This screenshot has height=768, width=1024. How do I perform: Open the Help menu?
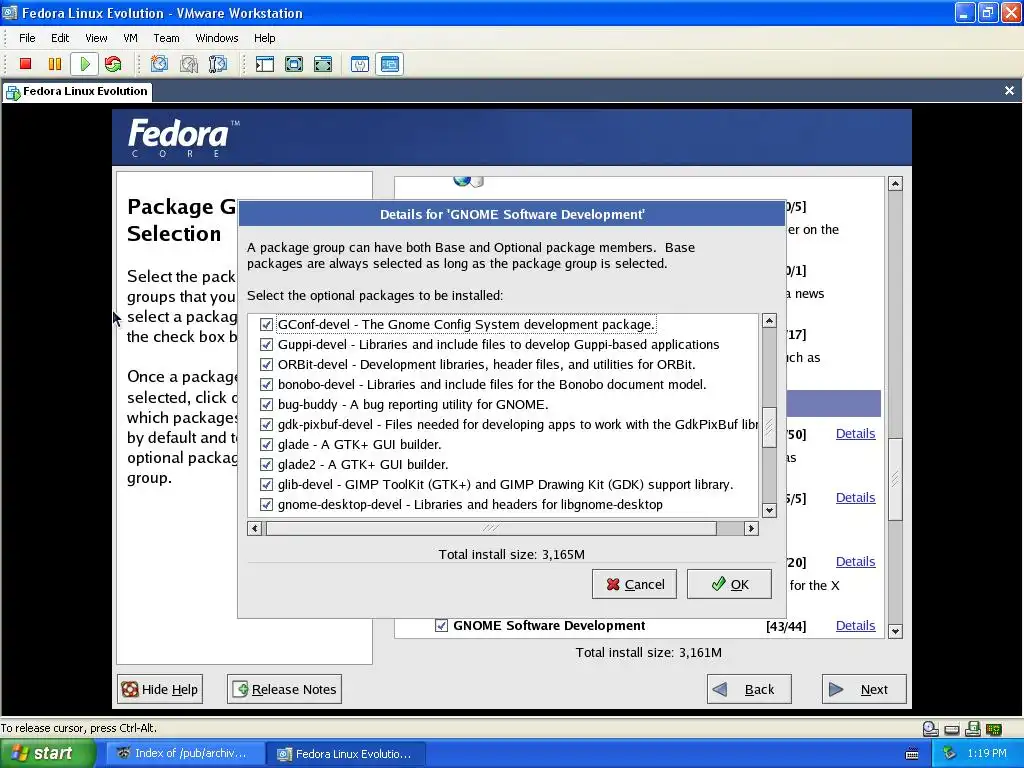click(x=264, y=38)
